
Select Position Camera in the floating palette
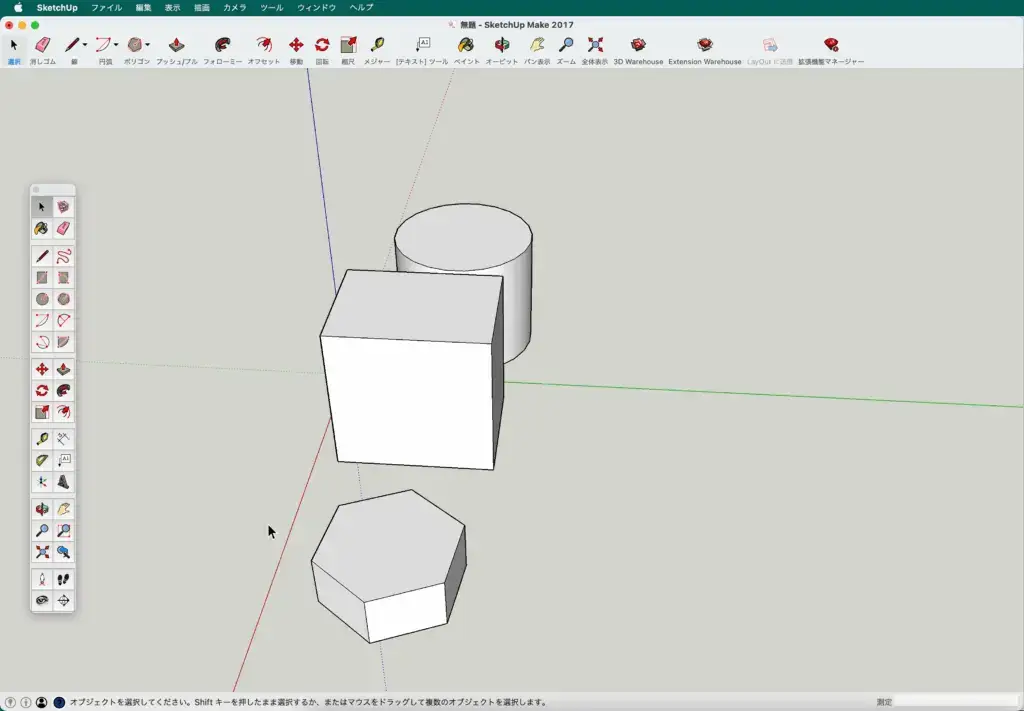coord(42,580)
